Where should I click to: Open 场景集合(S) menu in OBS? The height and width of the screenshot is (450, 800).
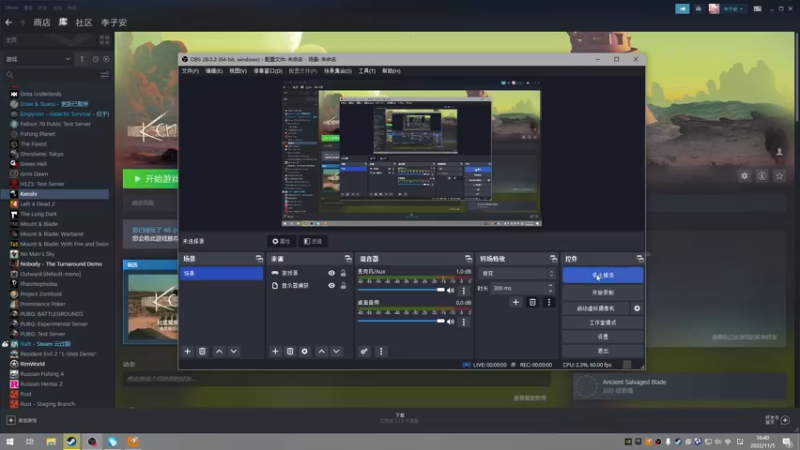point(338,71)
